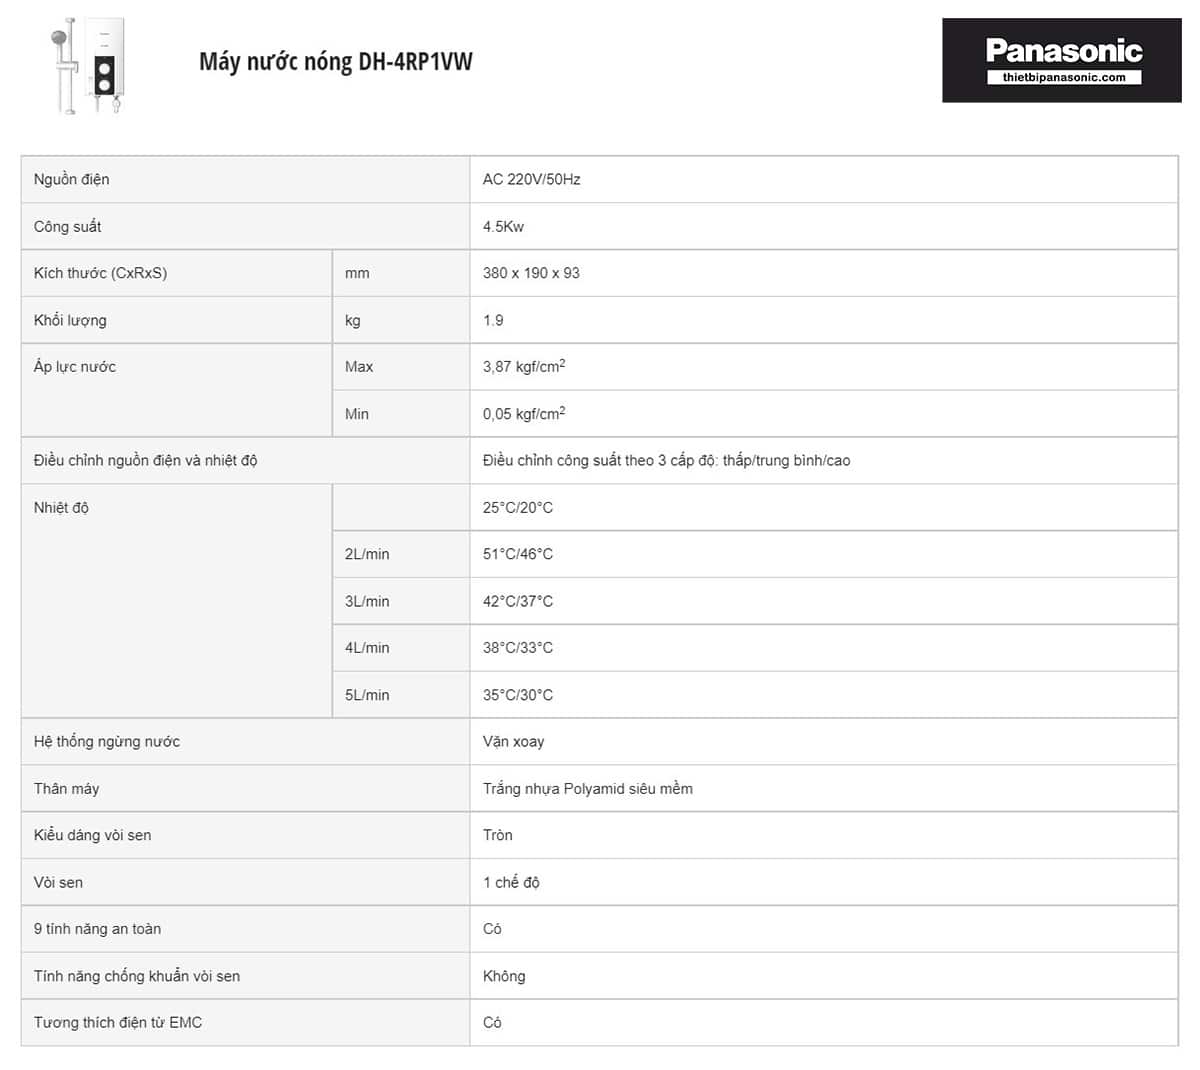Click the Khối lượng row label
The height and width of the screenshot is (1070, 1200).
(70, 321)
